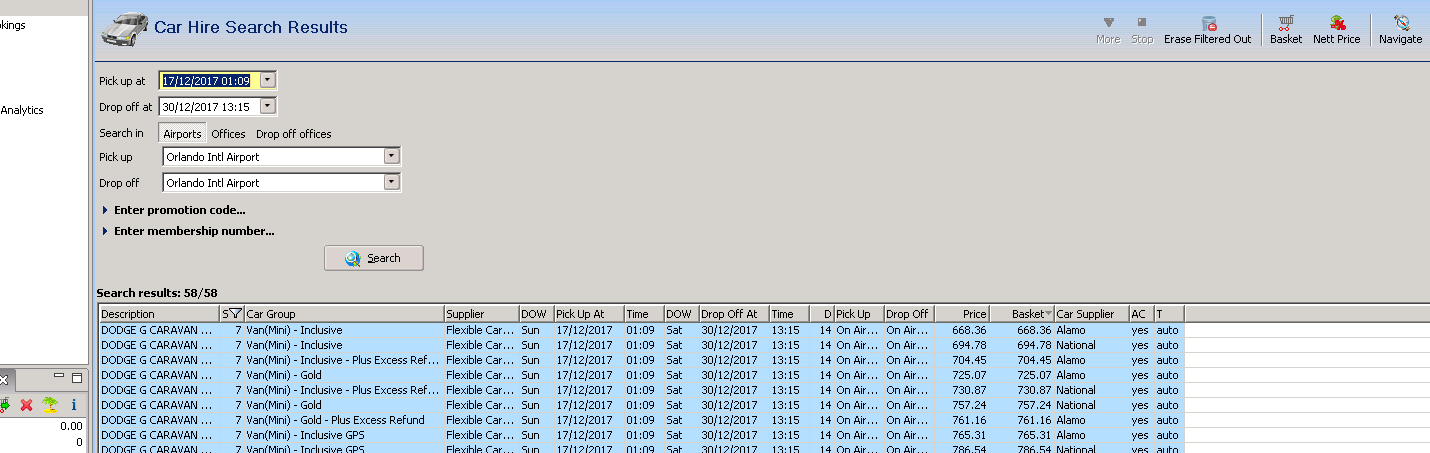Click the row priced 765.31

coord(641,435)
